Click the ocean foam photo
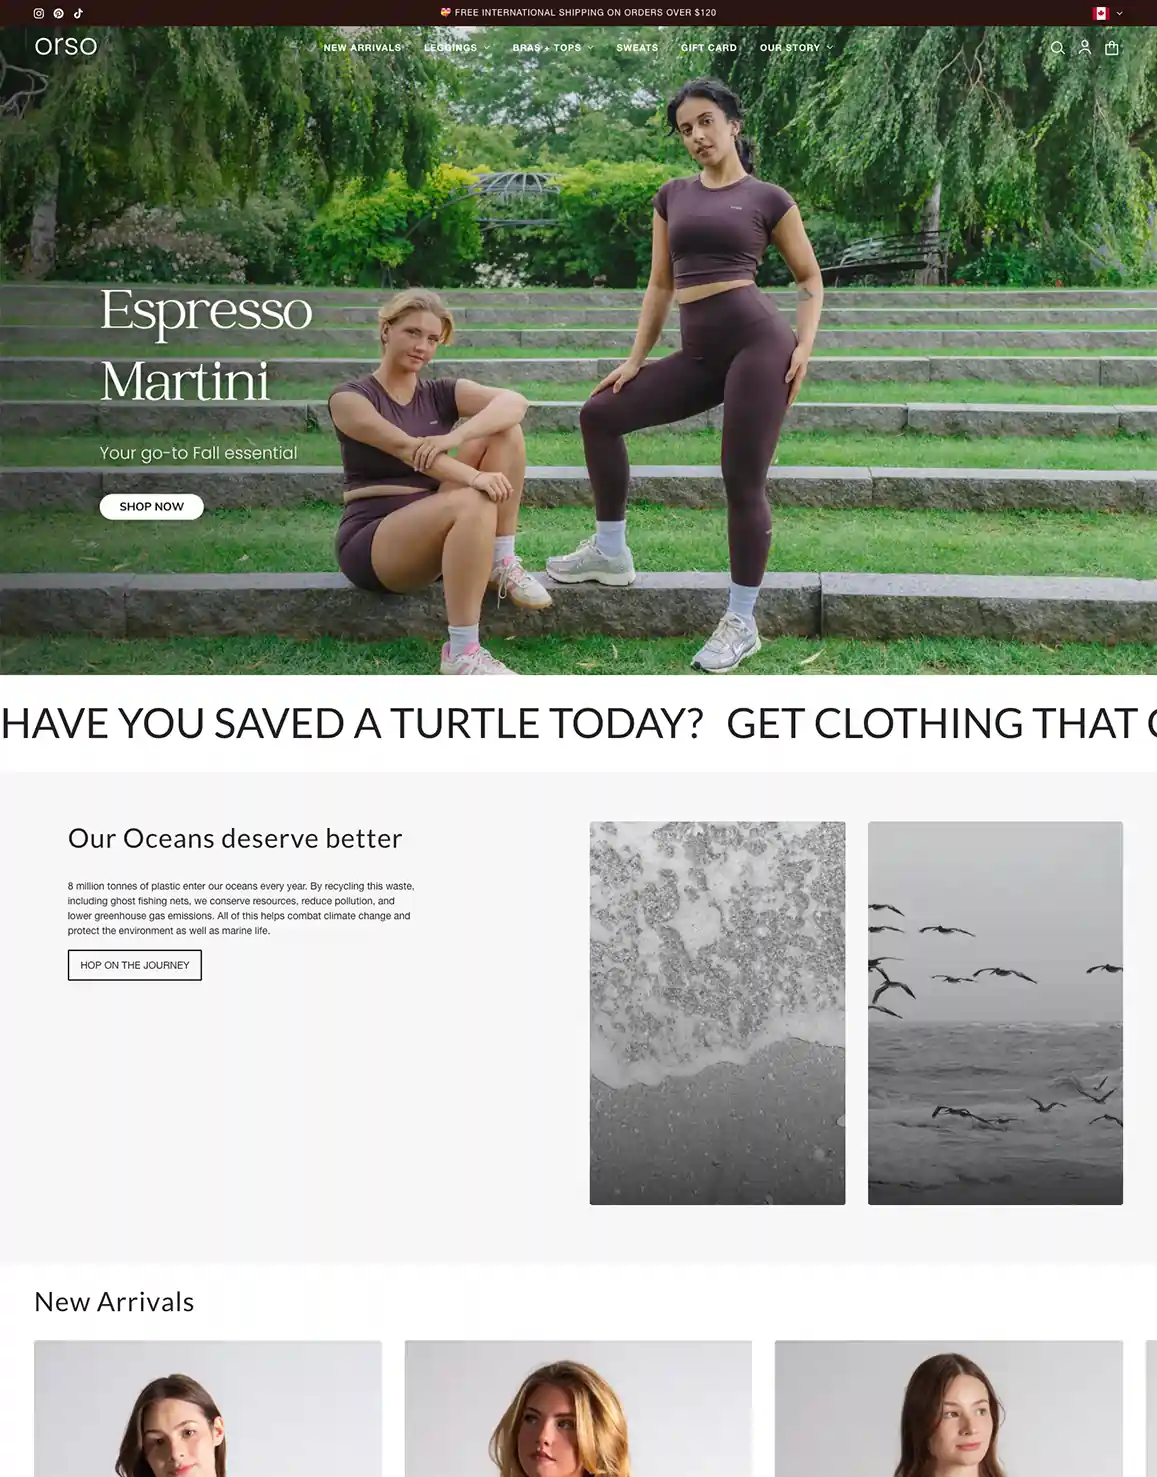 click(x=717, y=1013)
